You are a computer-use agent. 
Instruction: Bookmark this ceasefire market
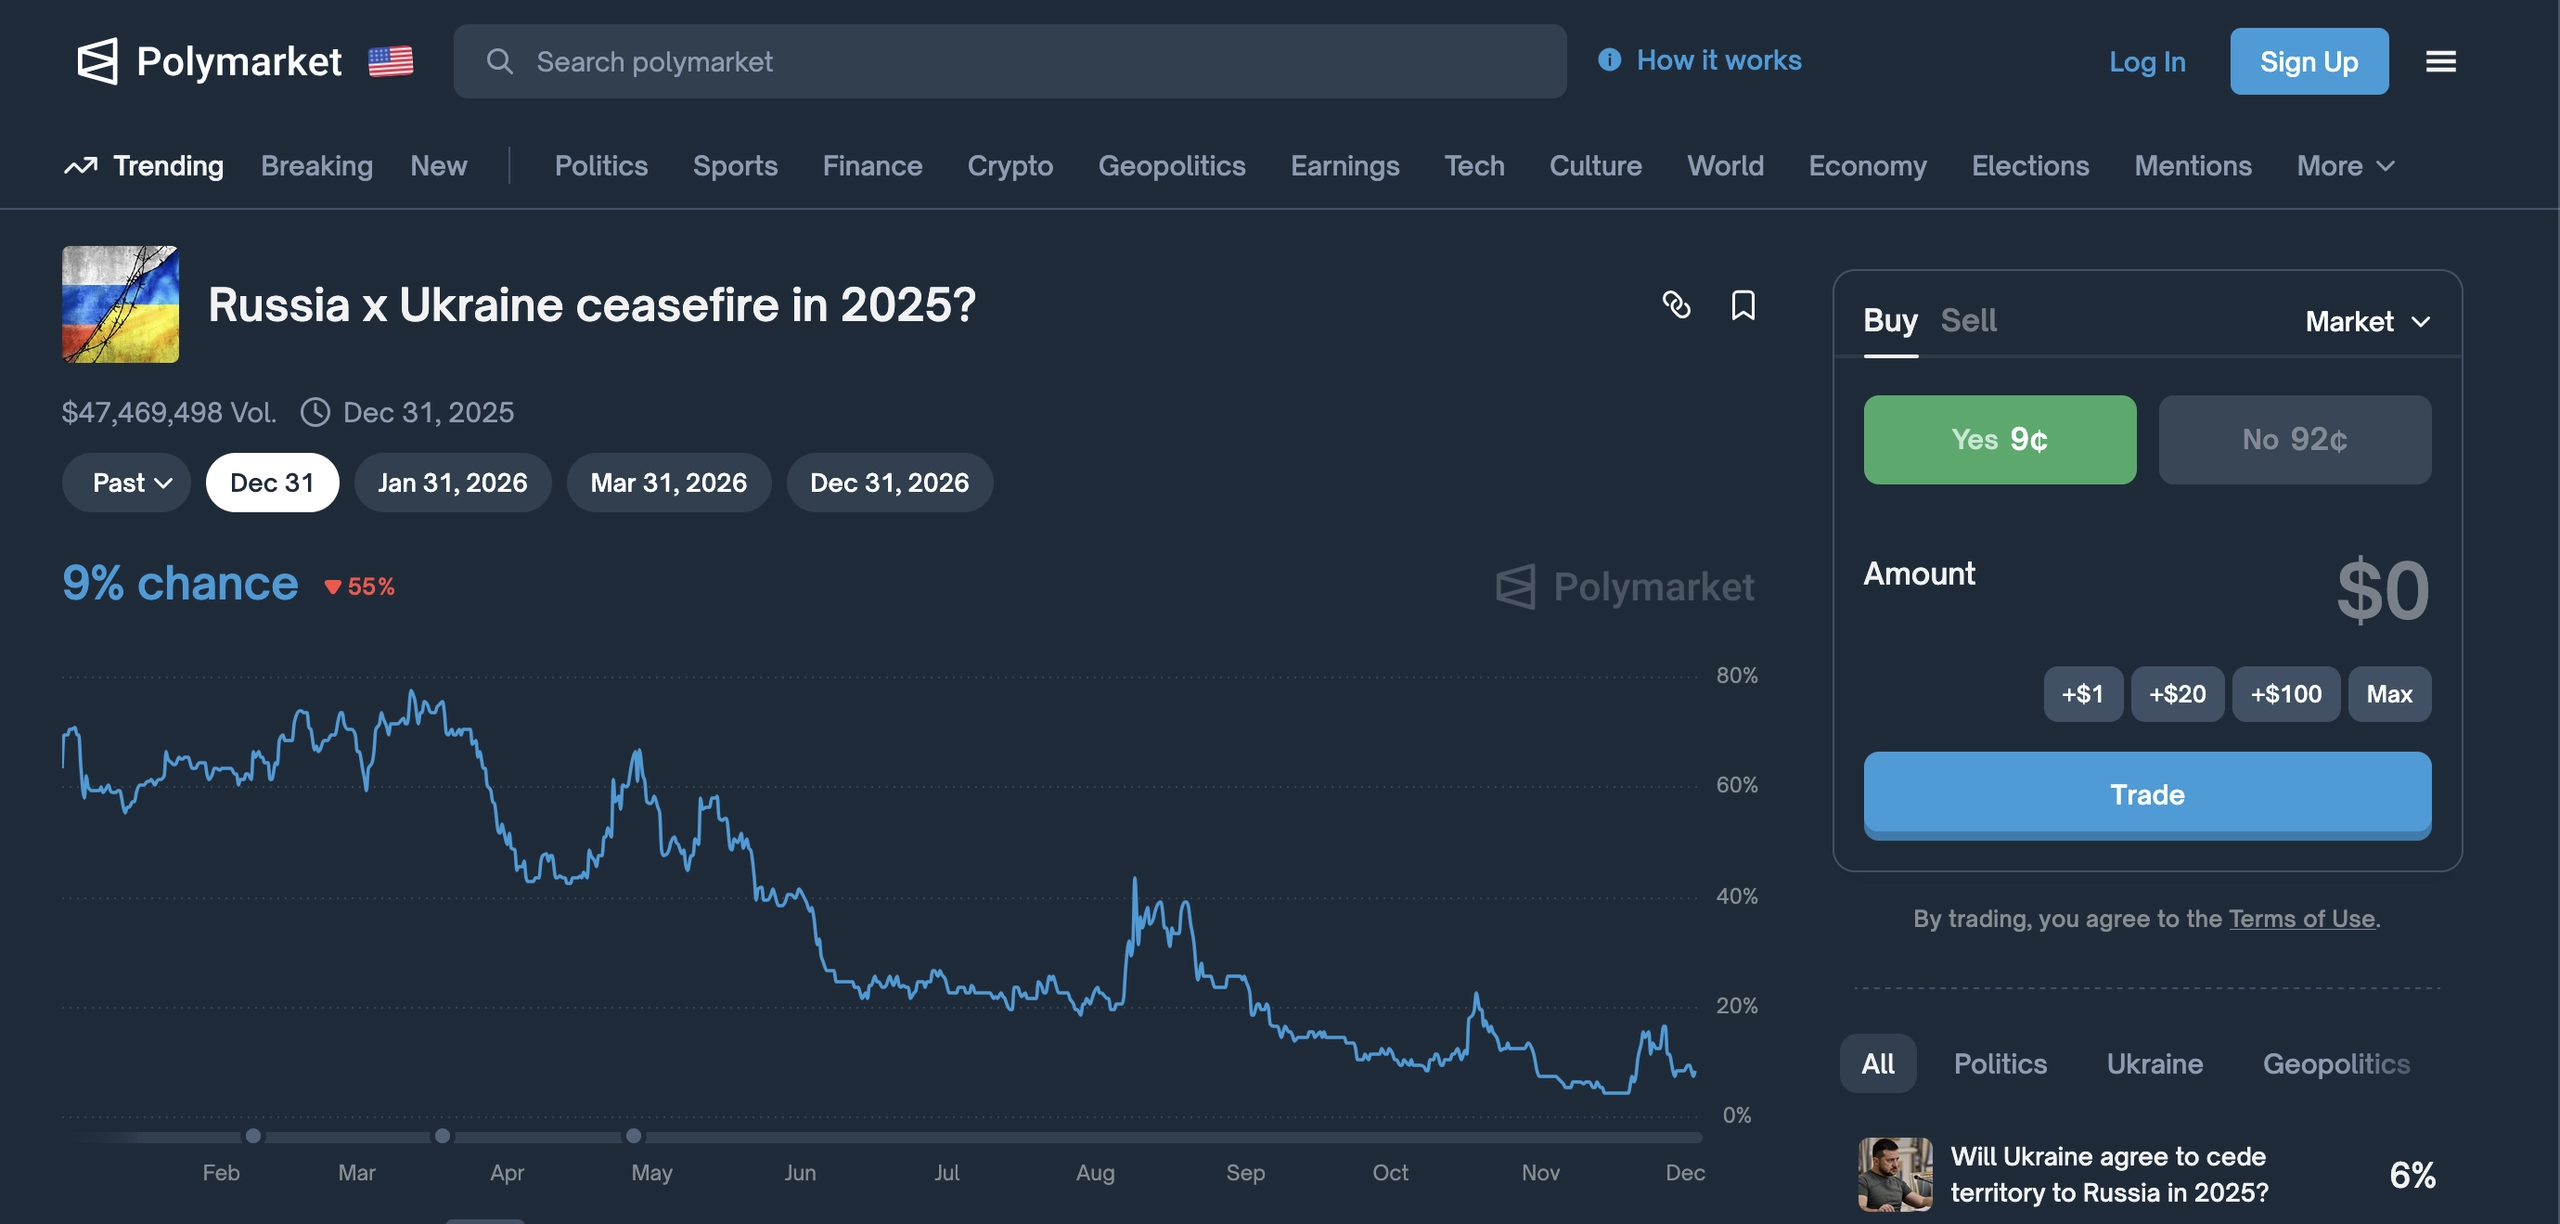(1743, 305)
